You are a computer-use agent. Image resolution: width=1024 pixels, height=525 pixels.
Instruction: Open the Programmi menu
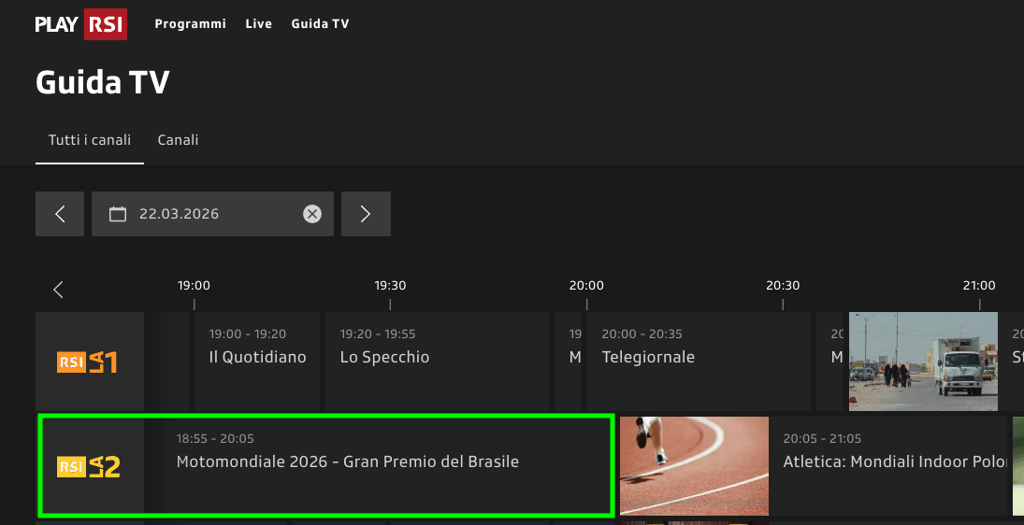pyautogui.click(x=190, y=24)
